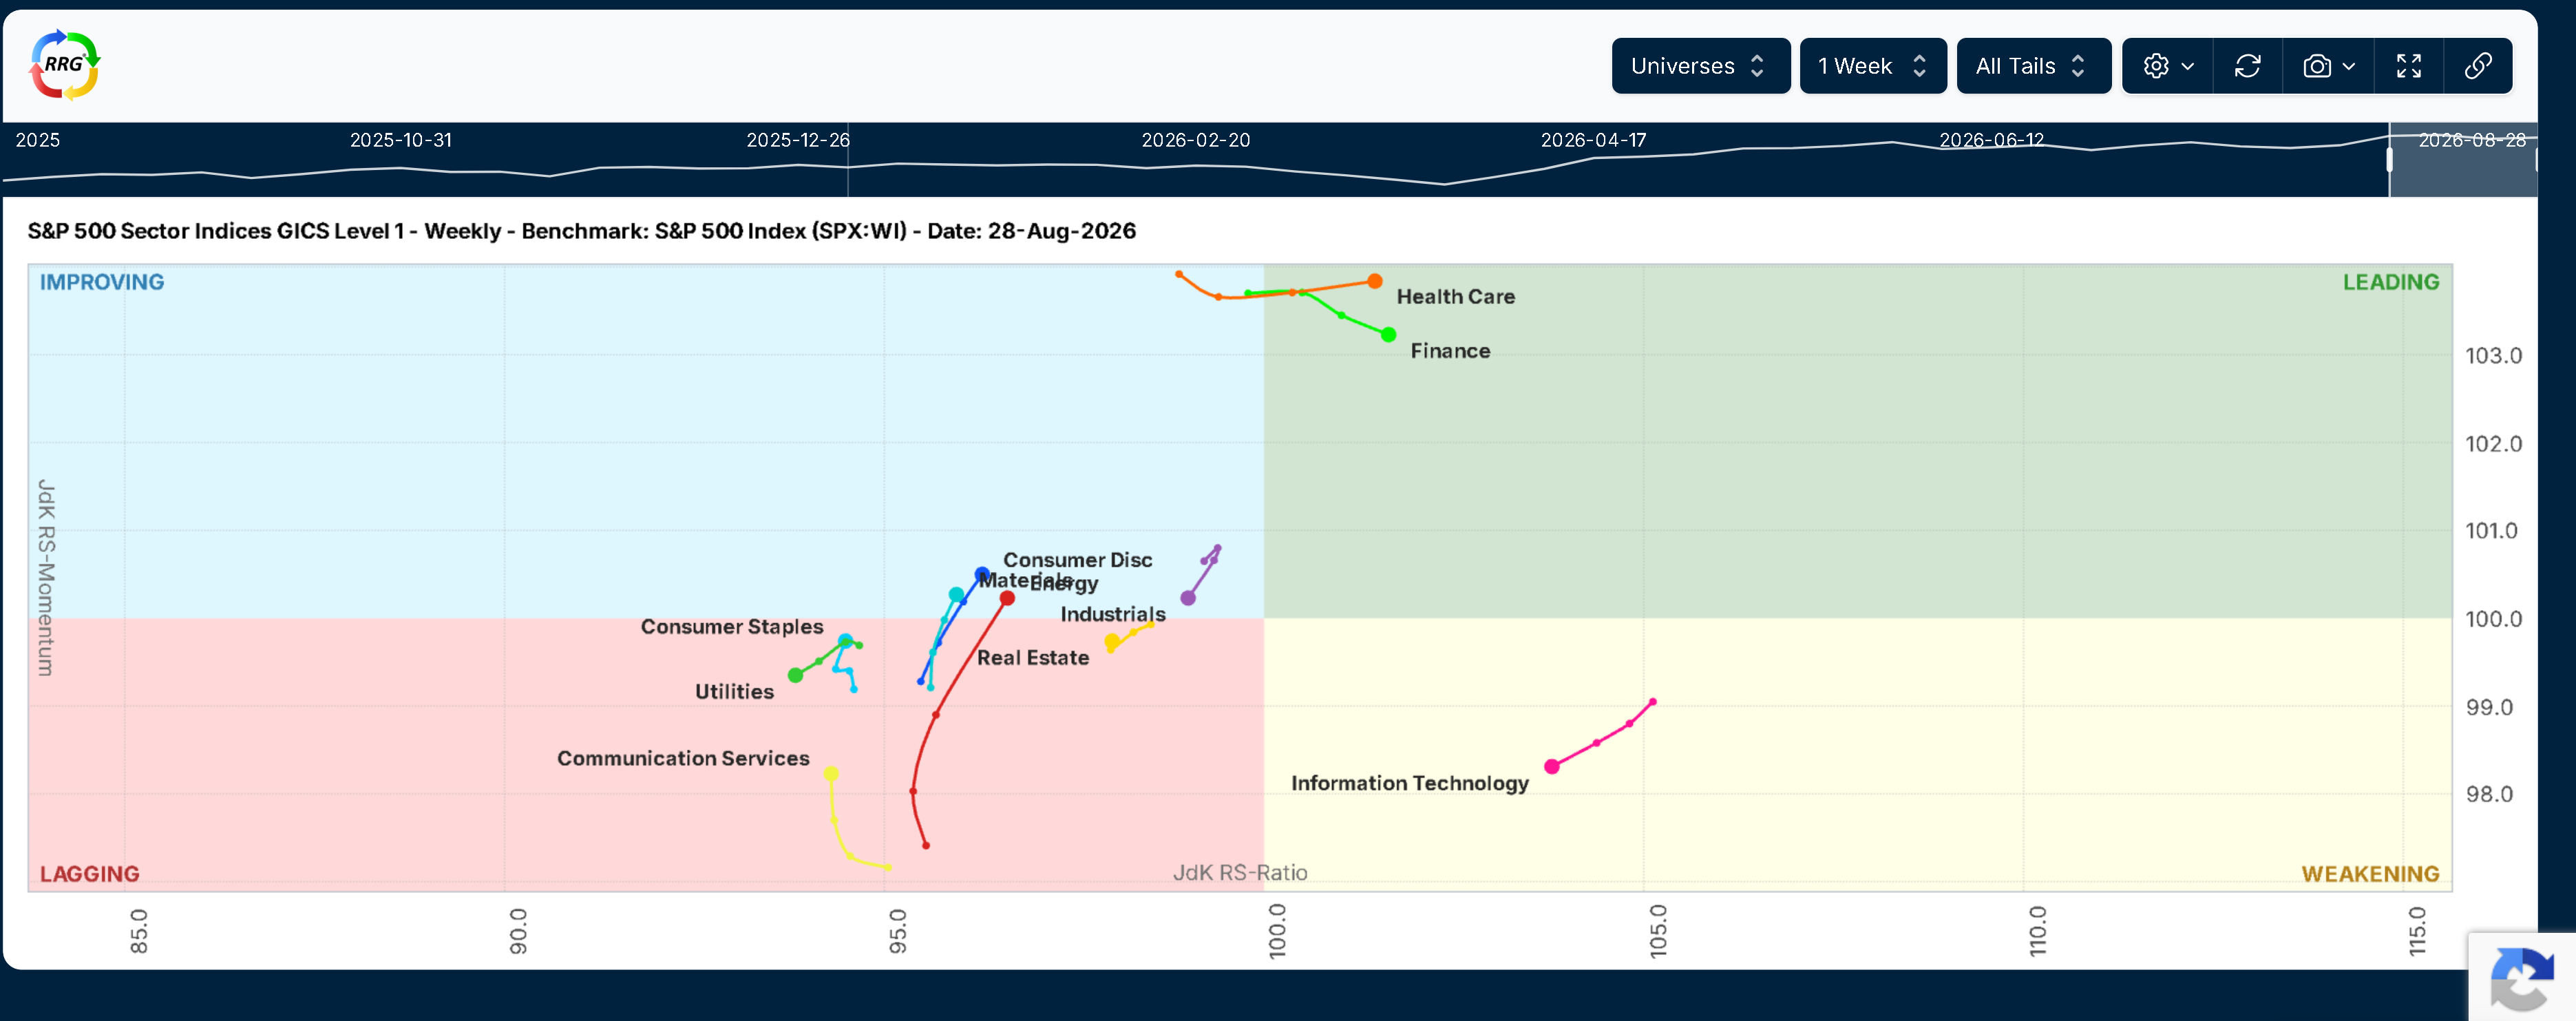Click the 103.0 momentum axis value
The height and width of the screenshot is (1021, 2576).
2493,356
